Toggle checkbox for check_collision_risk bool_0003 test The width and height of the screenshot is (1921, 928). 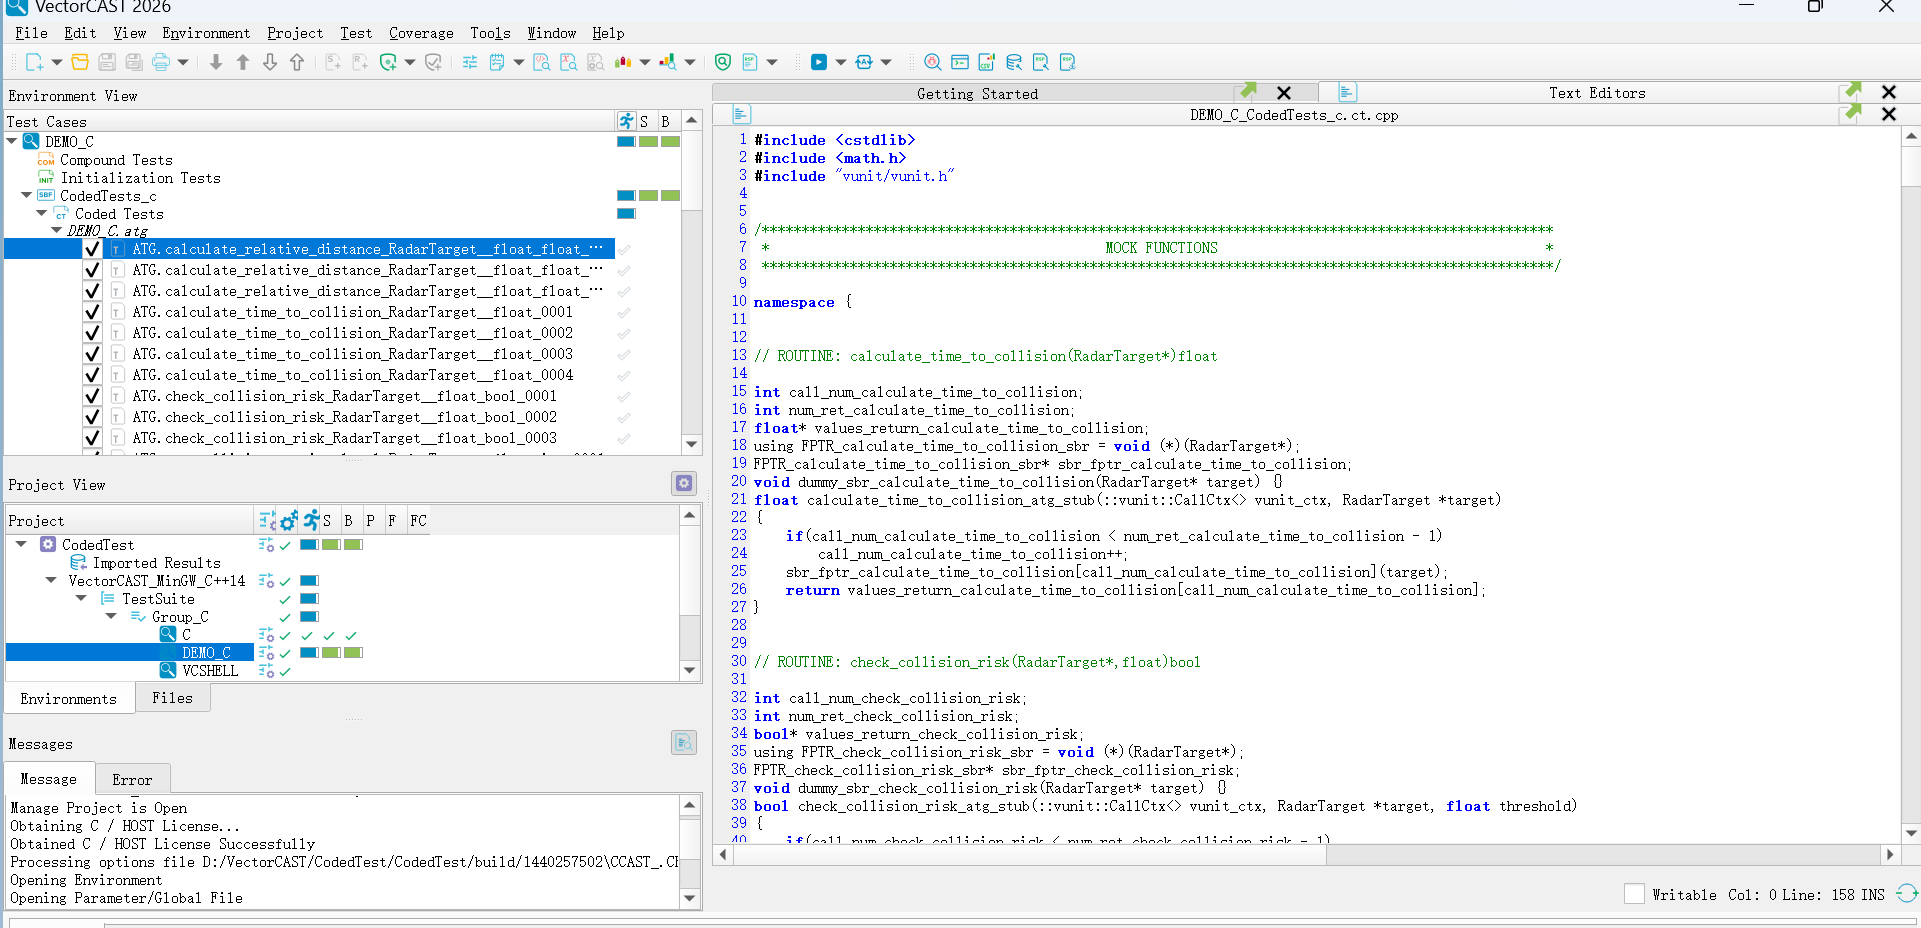pos(92,438)
